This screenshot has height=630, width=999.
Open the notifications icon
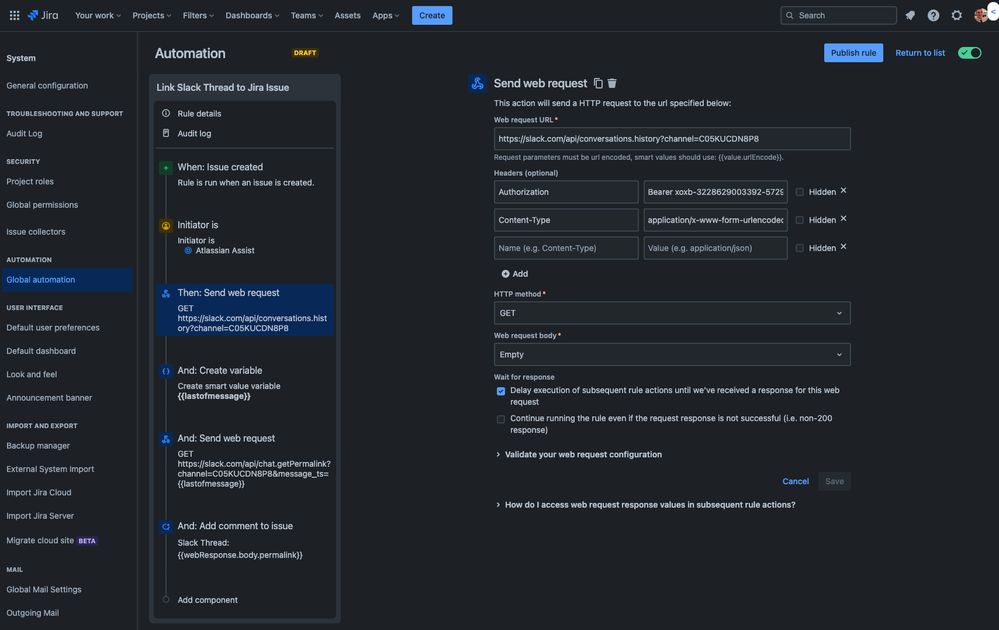coord(910,15)
